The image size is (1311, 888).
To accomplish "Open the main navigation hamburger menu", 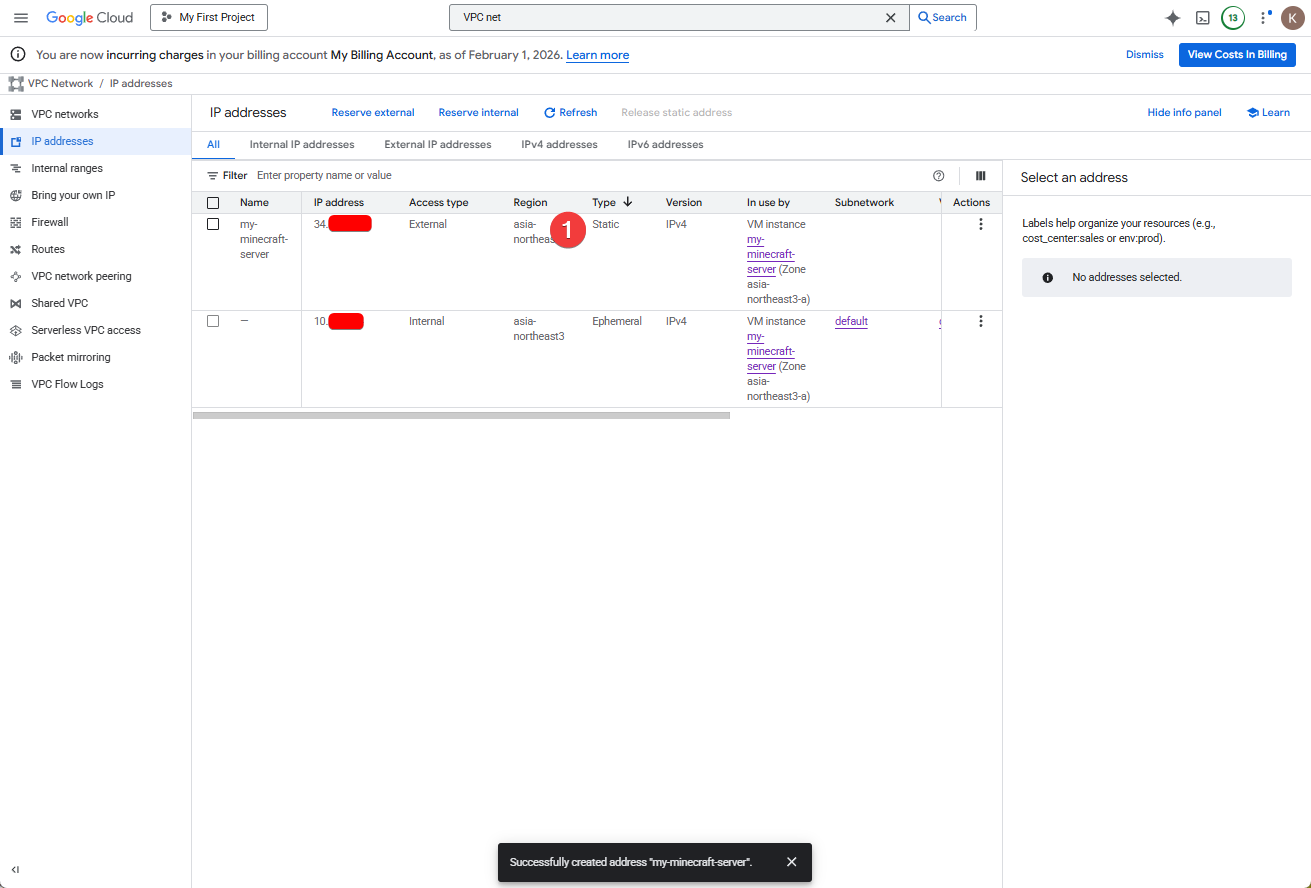I will click(21, 17).
